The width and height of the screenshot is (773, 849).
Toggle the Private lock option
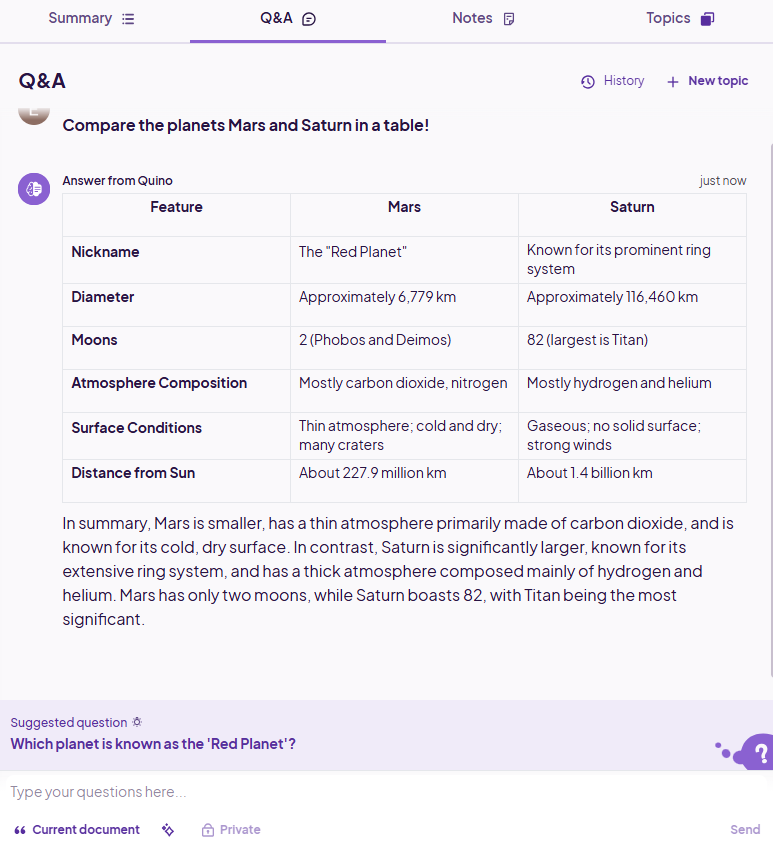(231, 830)
